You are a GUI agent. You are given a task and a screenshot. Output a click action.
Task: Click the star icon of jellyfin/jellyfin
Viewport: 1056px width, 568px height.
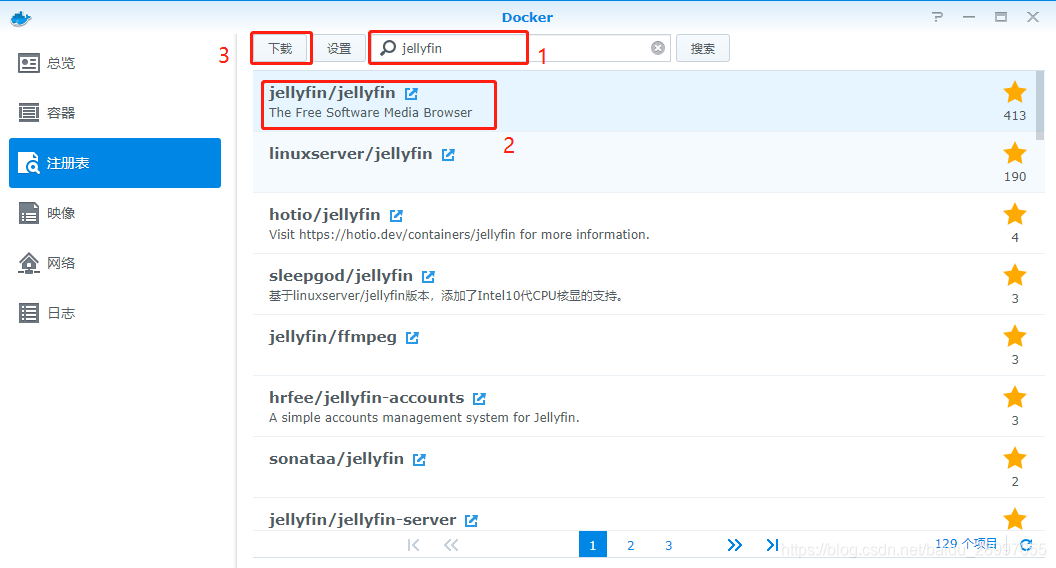pos(1015,92)
